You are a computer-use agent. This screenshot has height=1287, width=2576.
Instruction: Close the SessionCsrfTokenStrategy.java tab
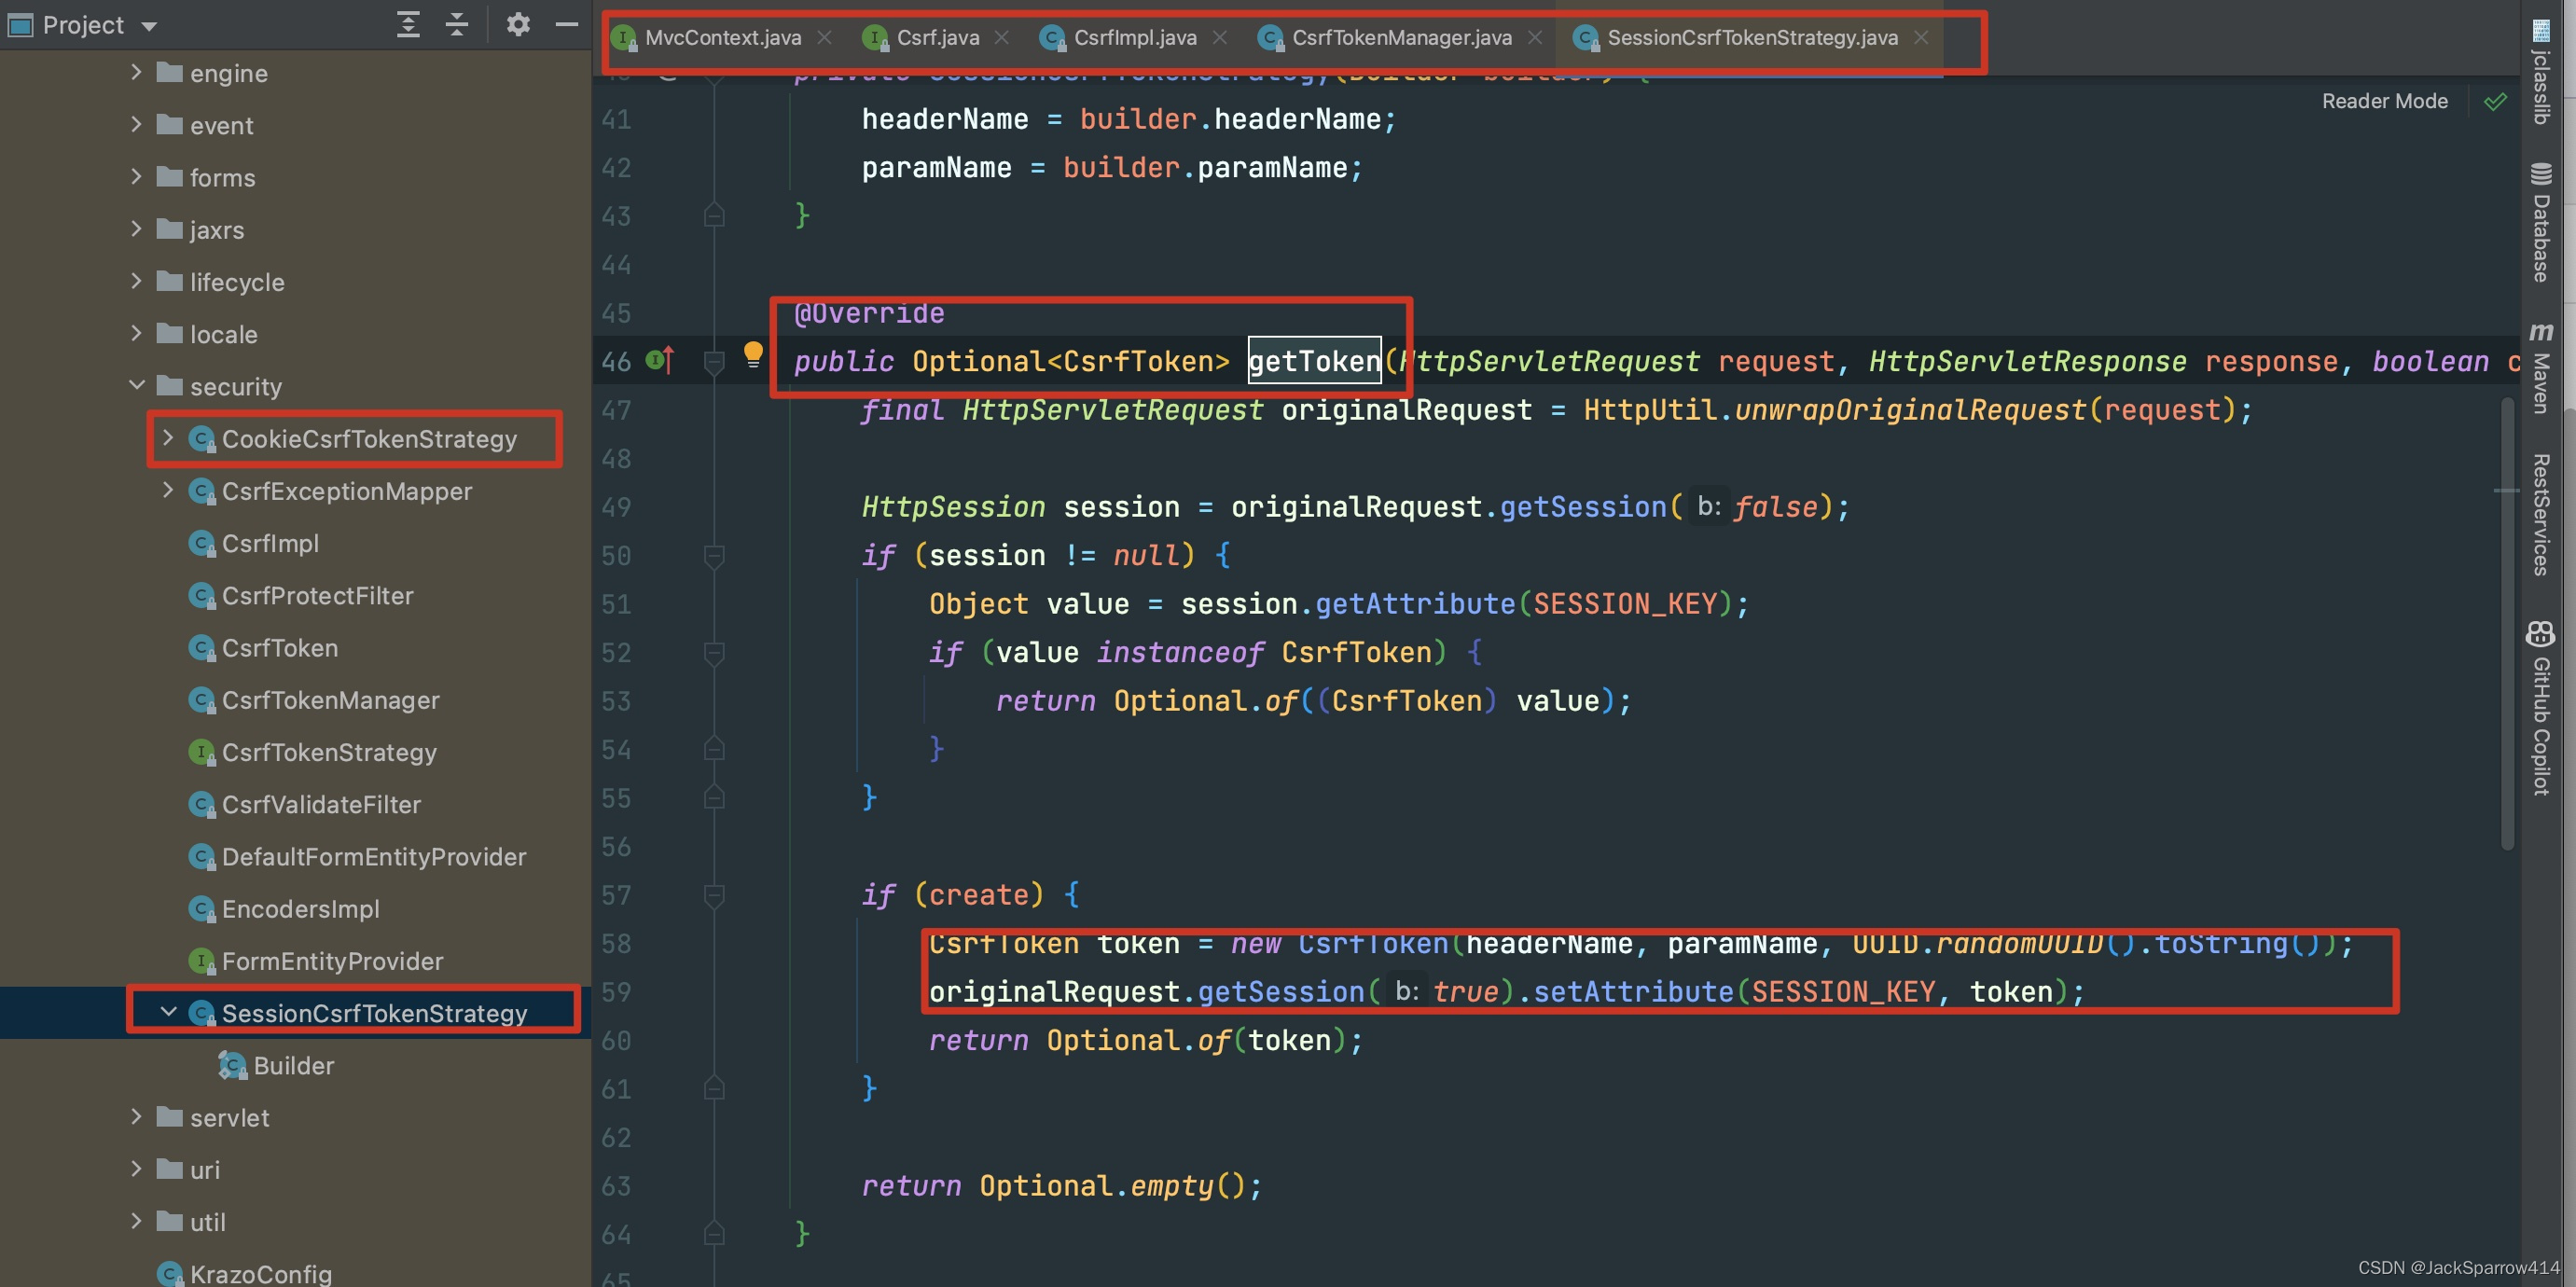(1921, 38)
